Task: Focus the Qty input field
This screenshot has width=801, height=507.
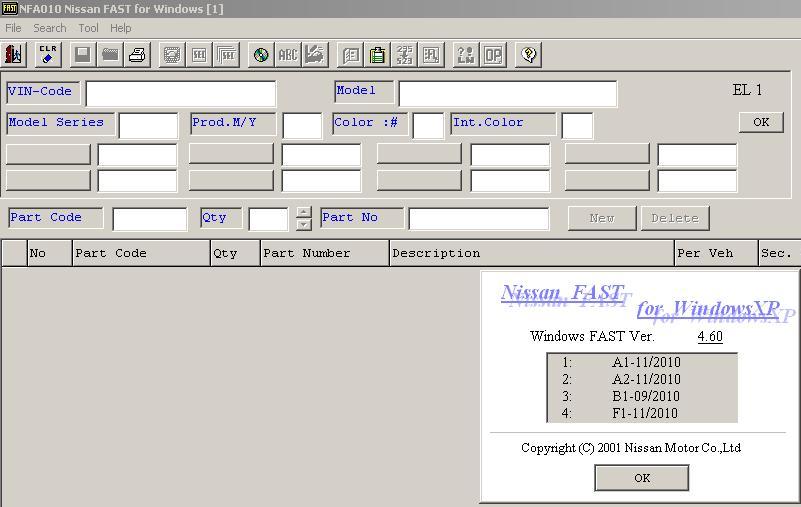Action: 268,219
